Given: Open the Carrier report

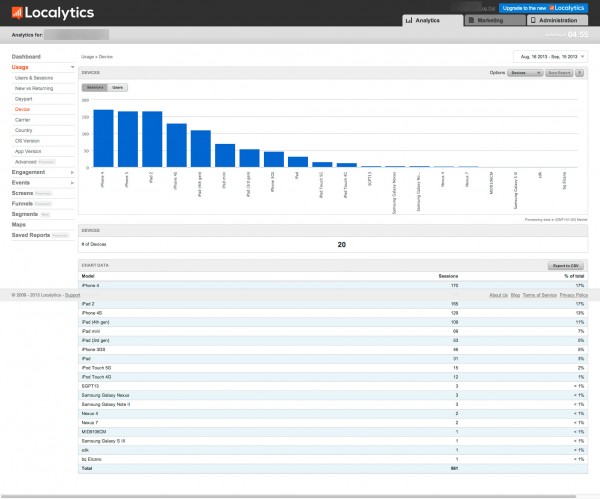Looking at the screenshot, I should click(x=23, y=120).
